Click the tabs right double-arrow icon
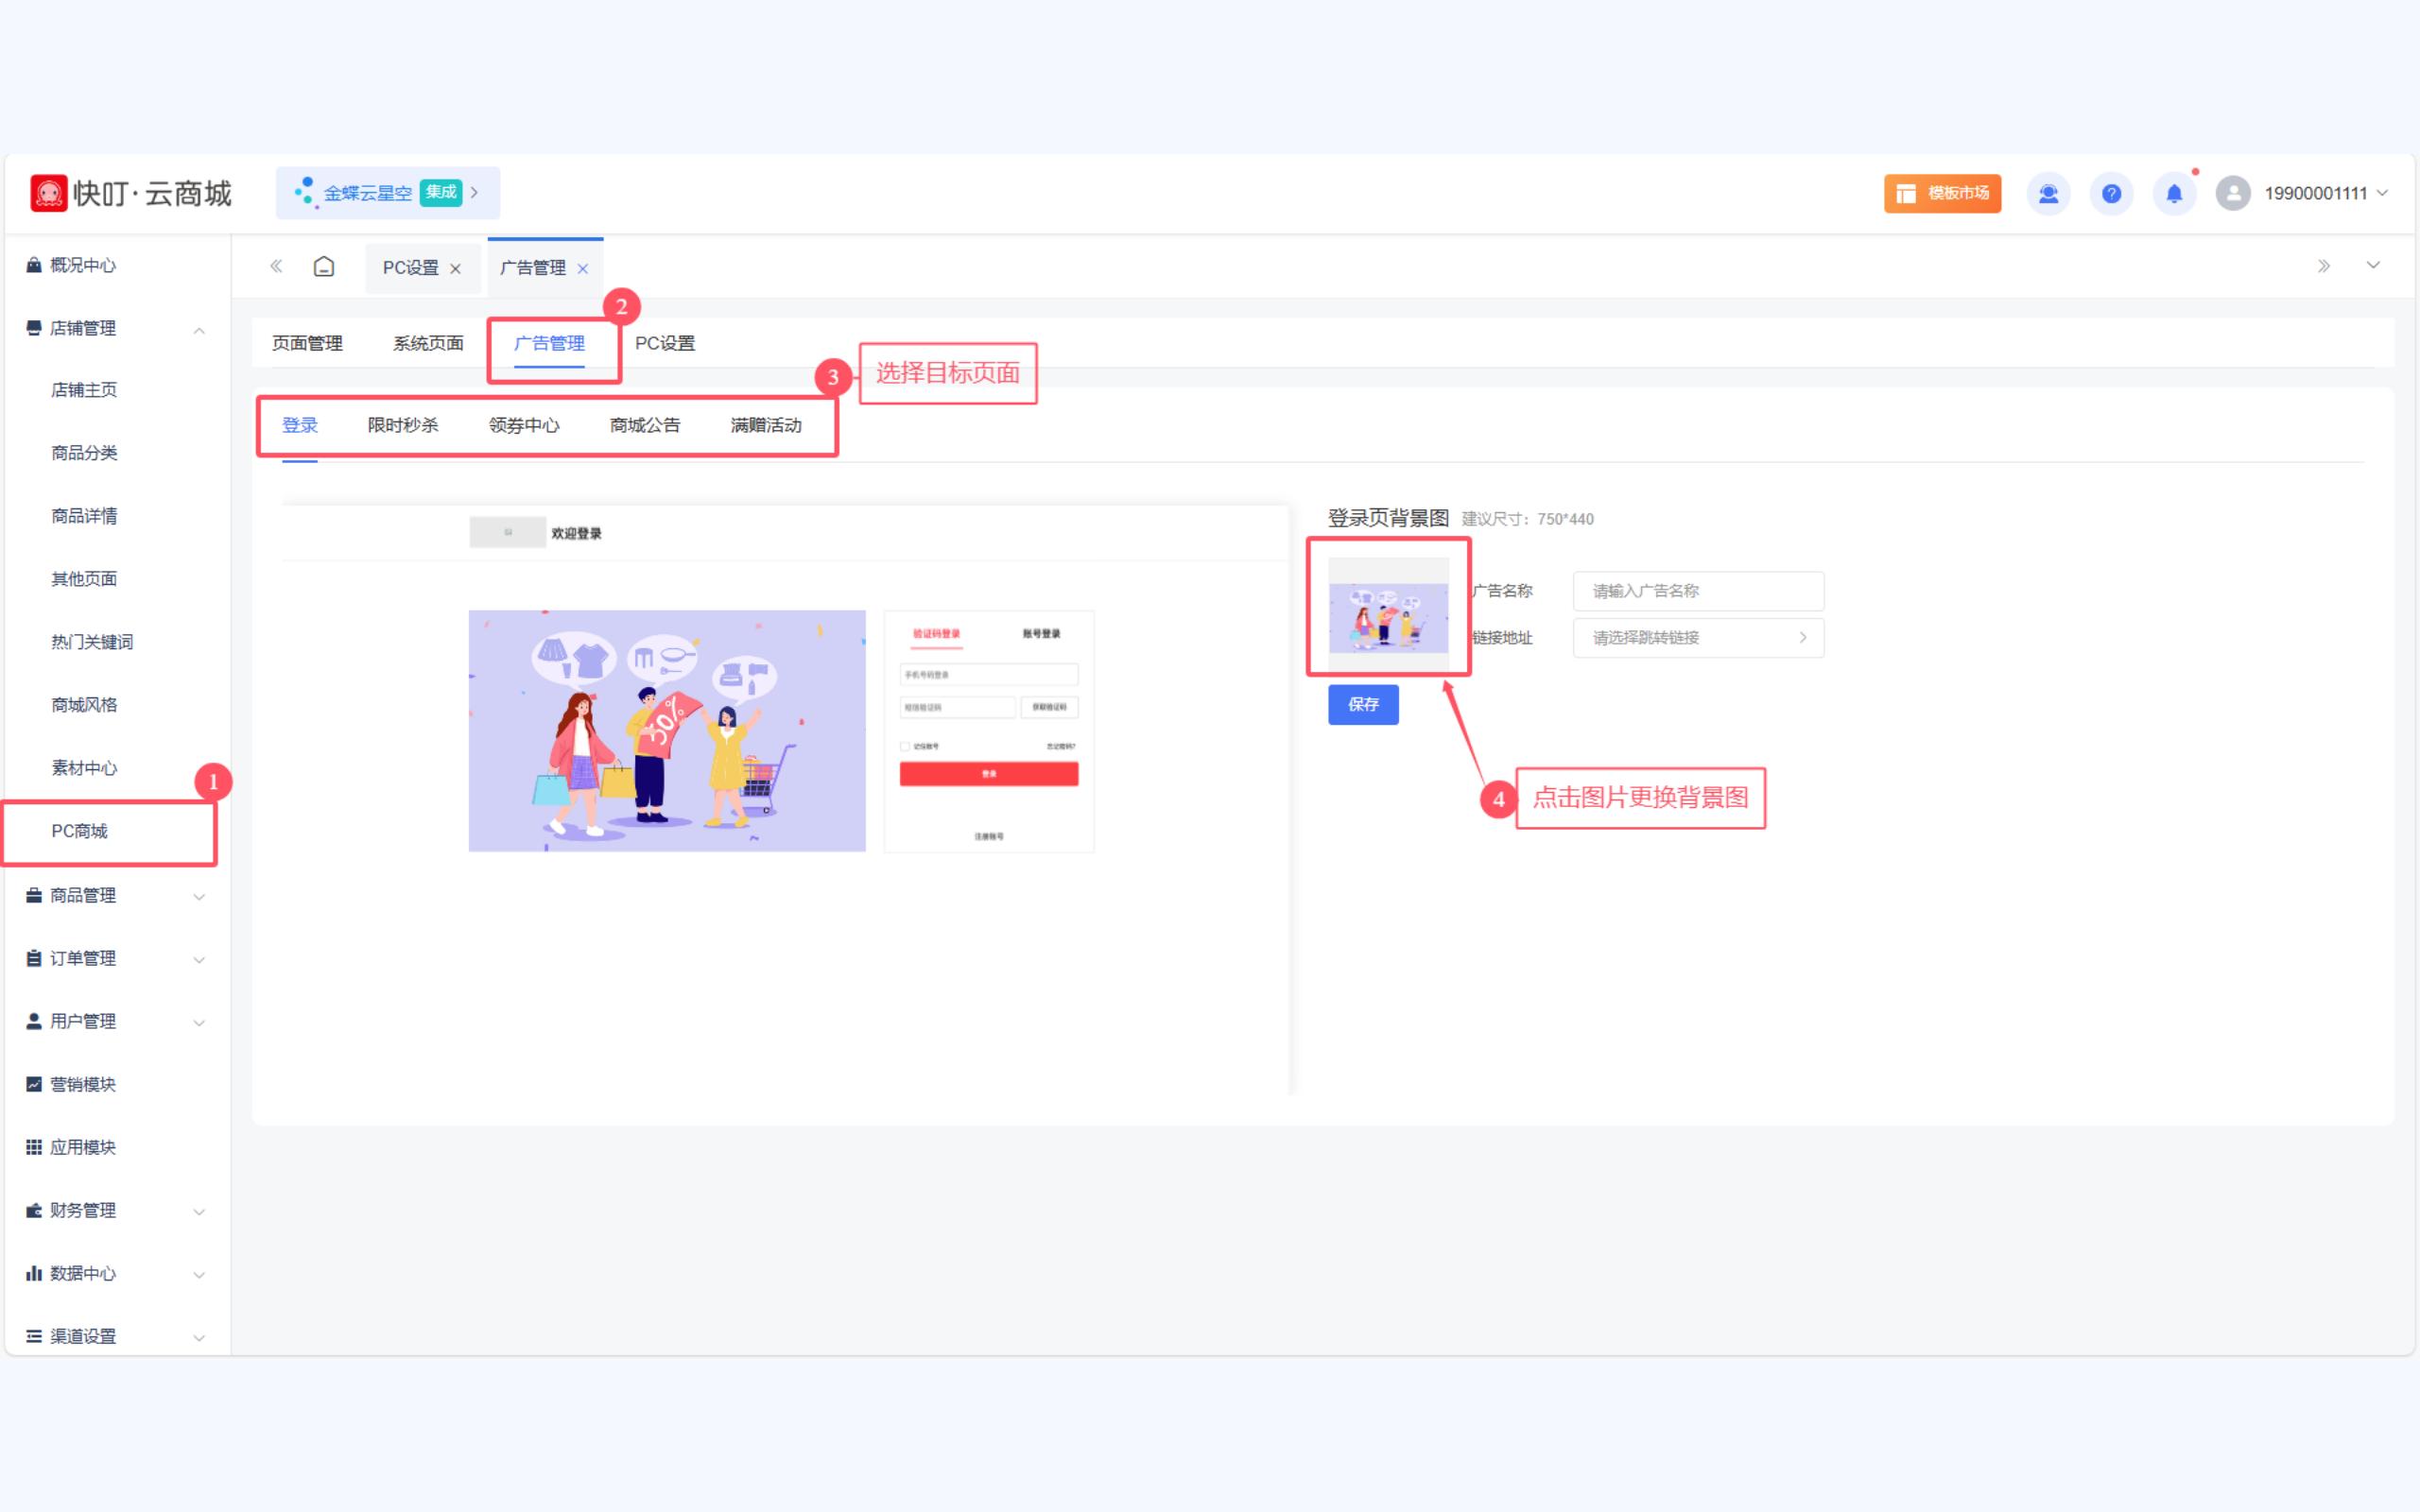Screen dimensions: 2420x1512 pos(2324,266)
